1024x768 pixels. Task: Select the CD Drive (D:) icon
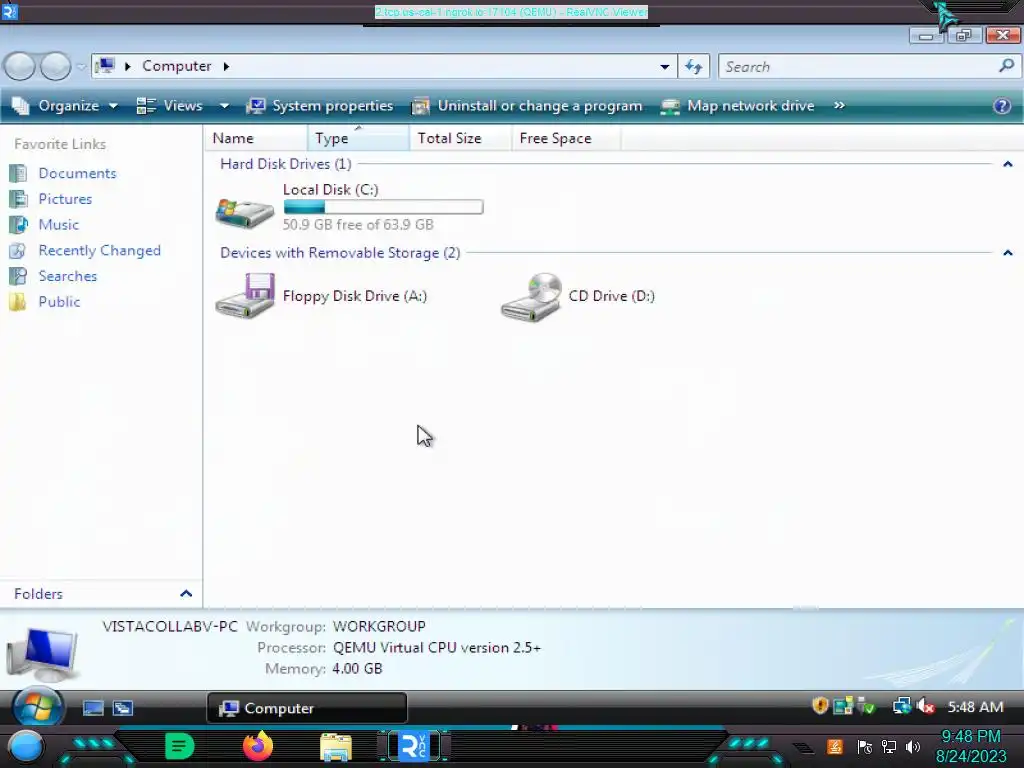[531, 297]
